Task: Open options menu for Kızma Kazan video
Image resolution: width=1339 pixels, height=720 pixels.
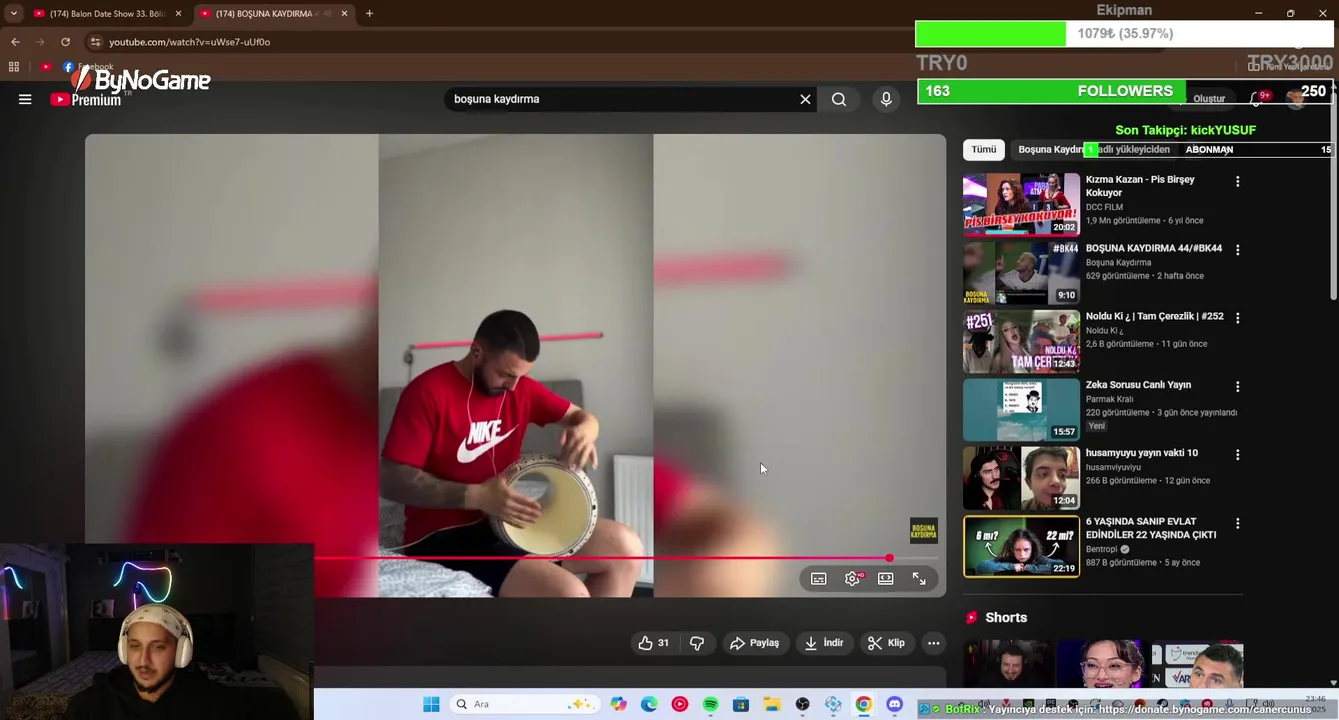Action: pos(1237,182)
